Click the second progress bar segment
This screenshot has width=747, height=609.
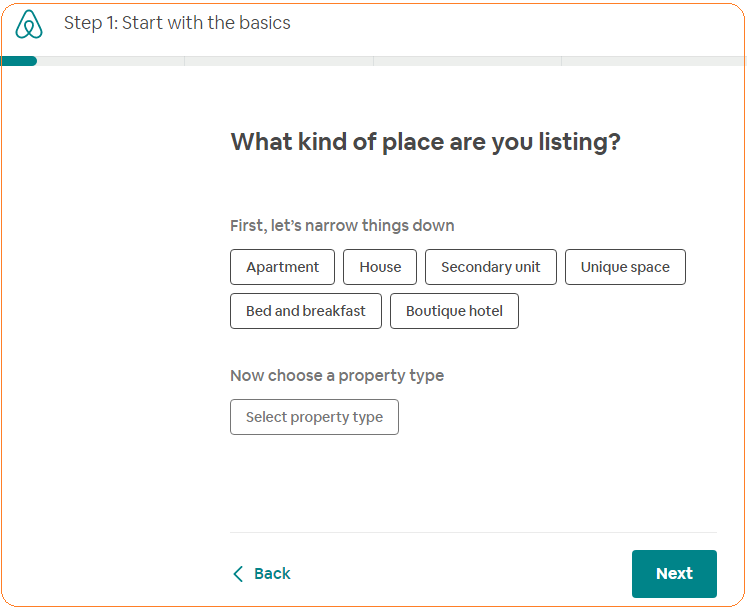279,61
